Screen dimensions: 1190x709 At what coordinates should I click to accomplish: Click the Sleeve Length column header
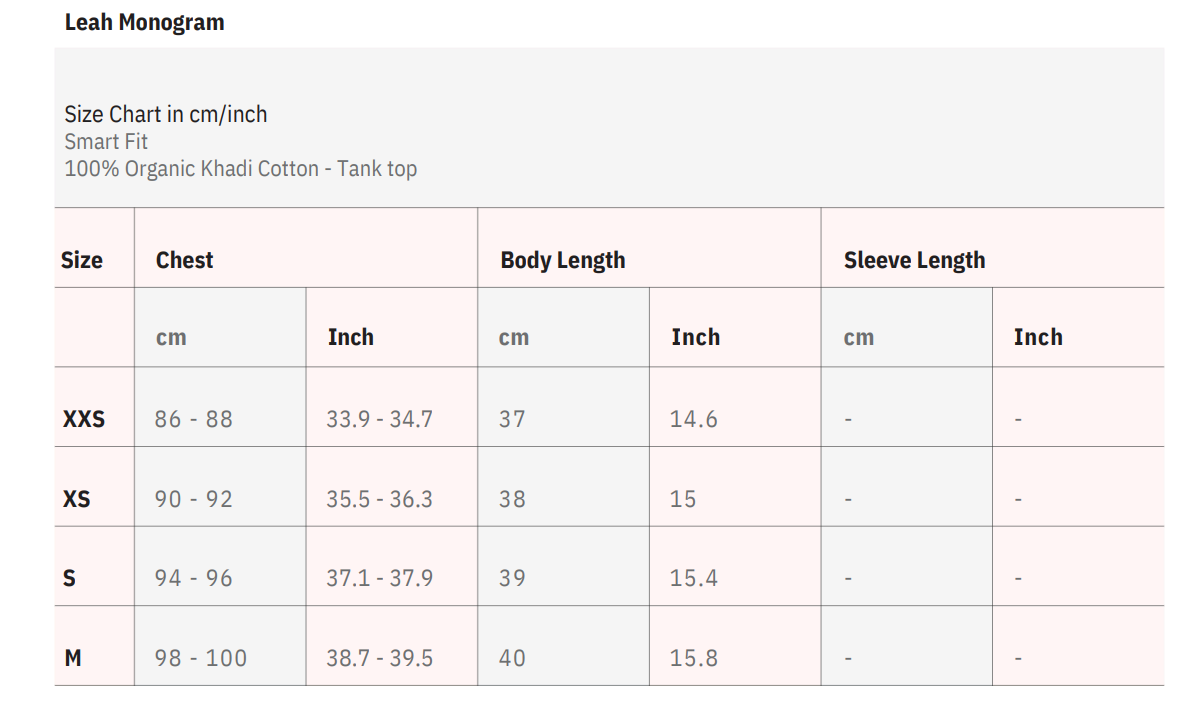914,260
